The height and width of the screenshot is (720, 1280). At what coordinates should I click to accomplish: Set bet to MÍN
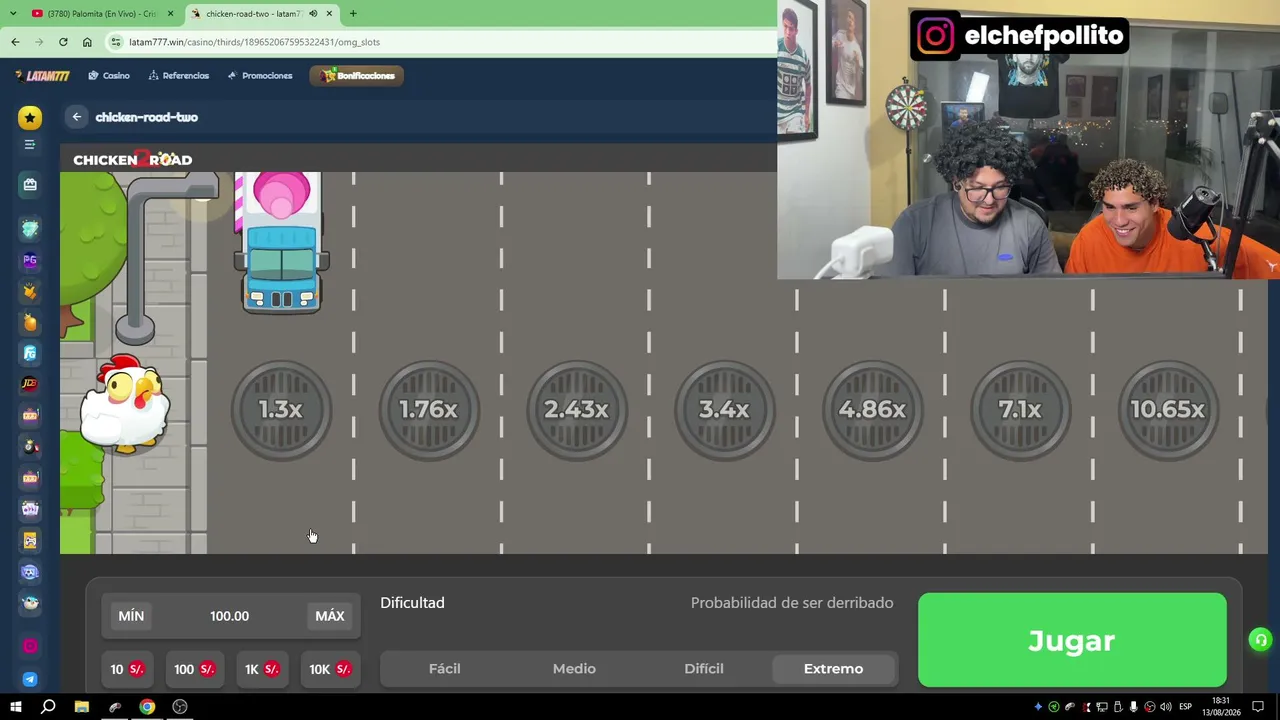(131, 616)
